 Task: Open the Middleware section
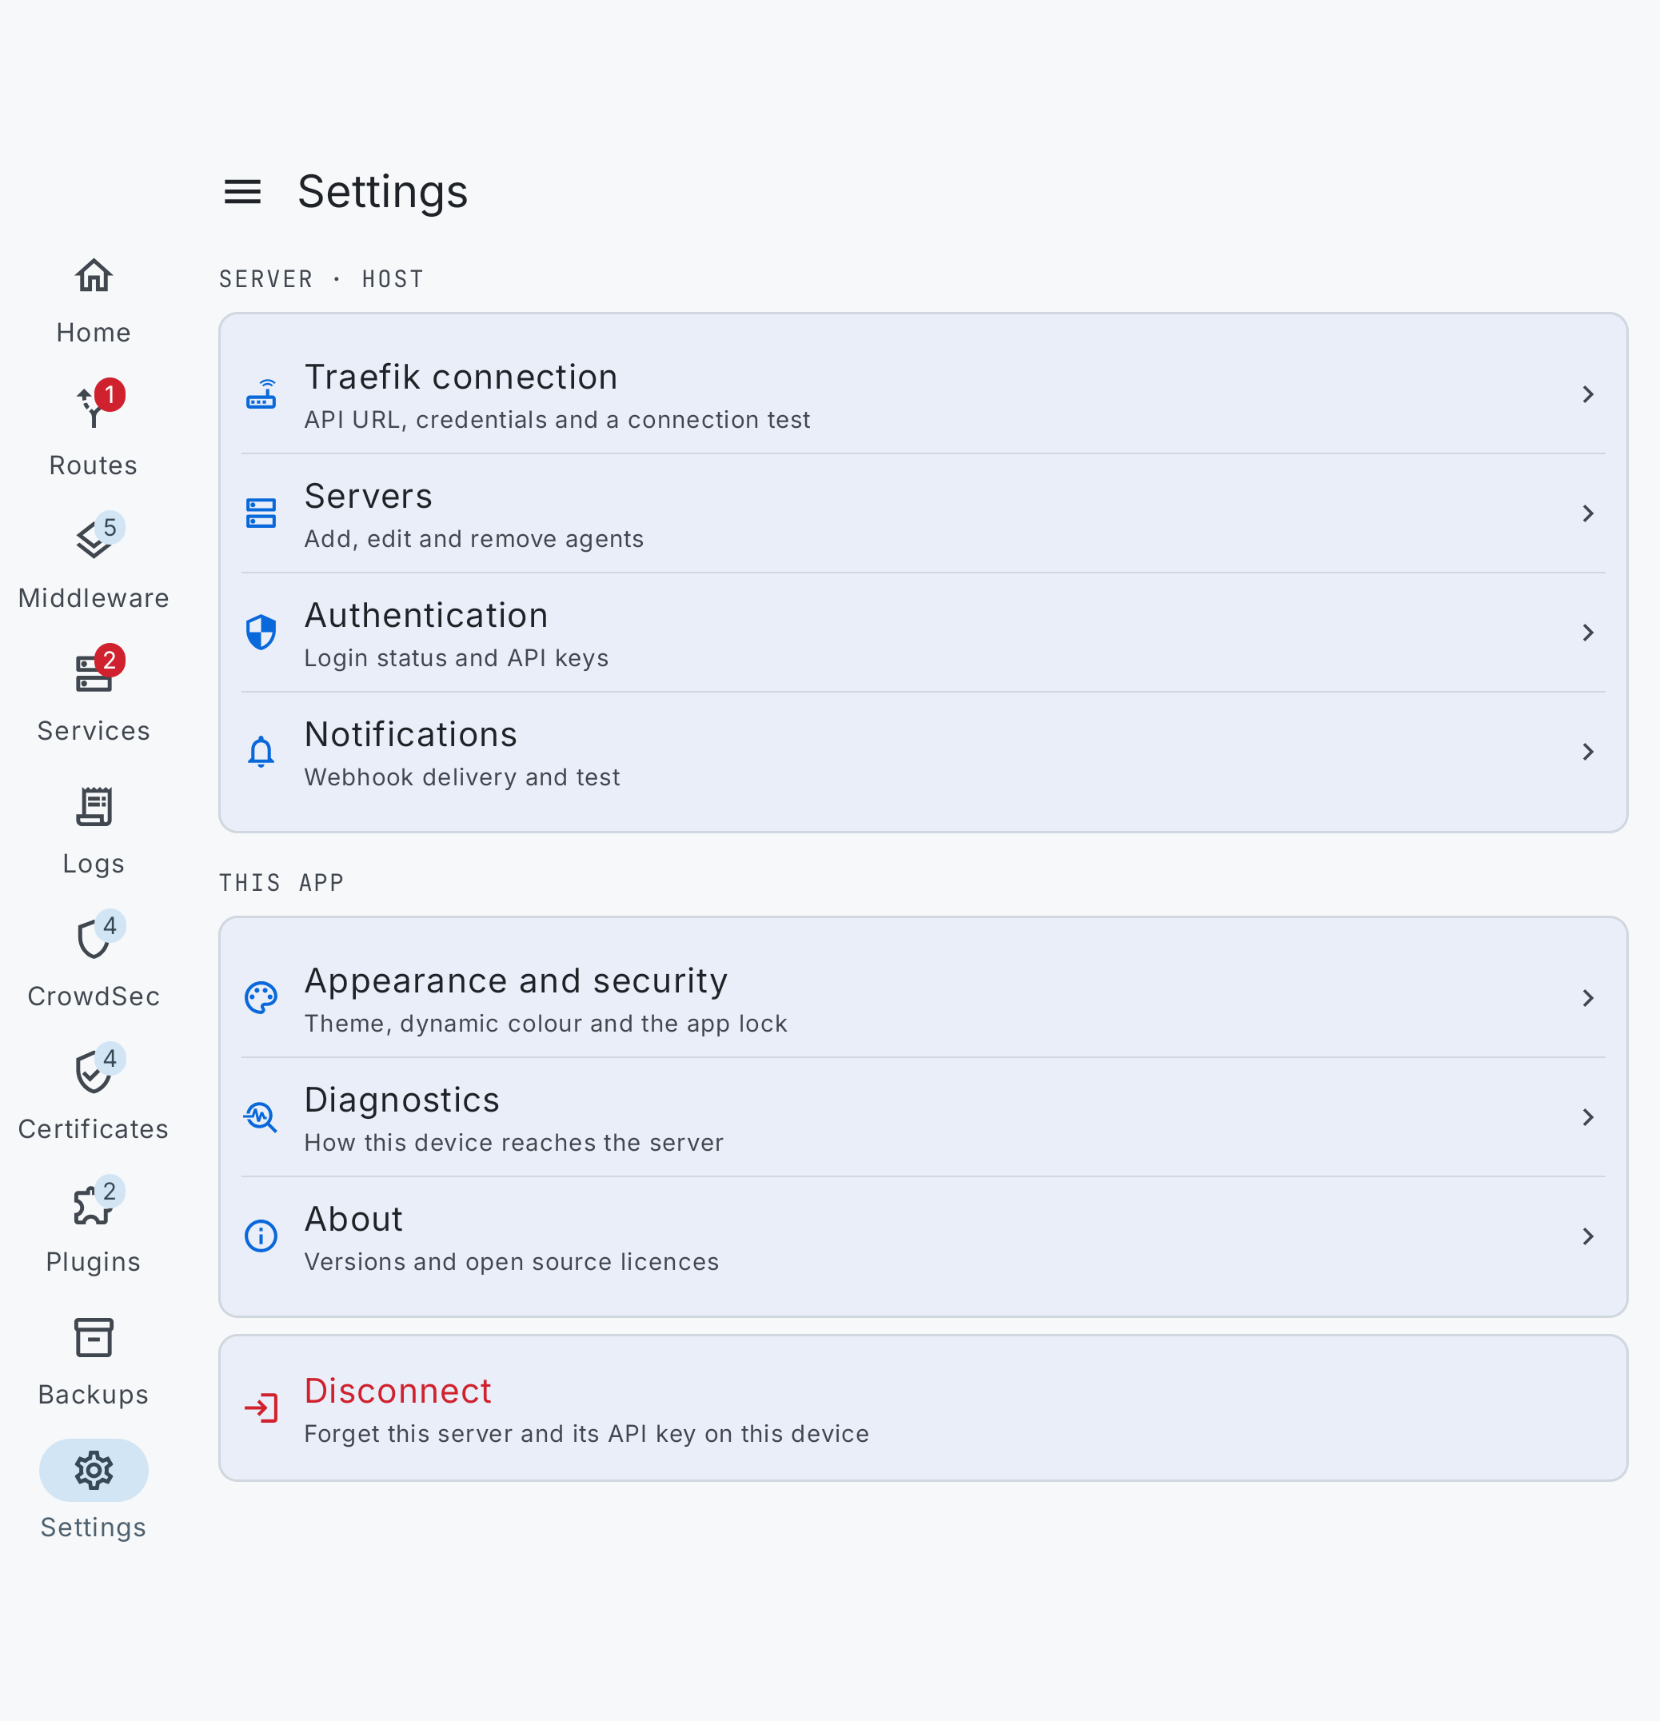click(x=93, y=563)
